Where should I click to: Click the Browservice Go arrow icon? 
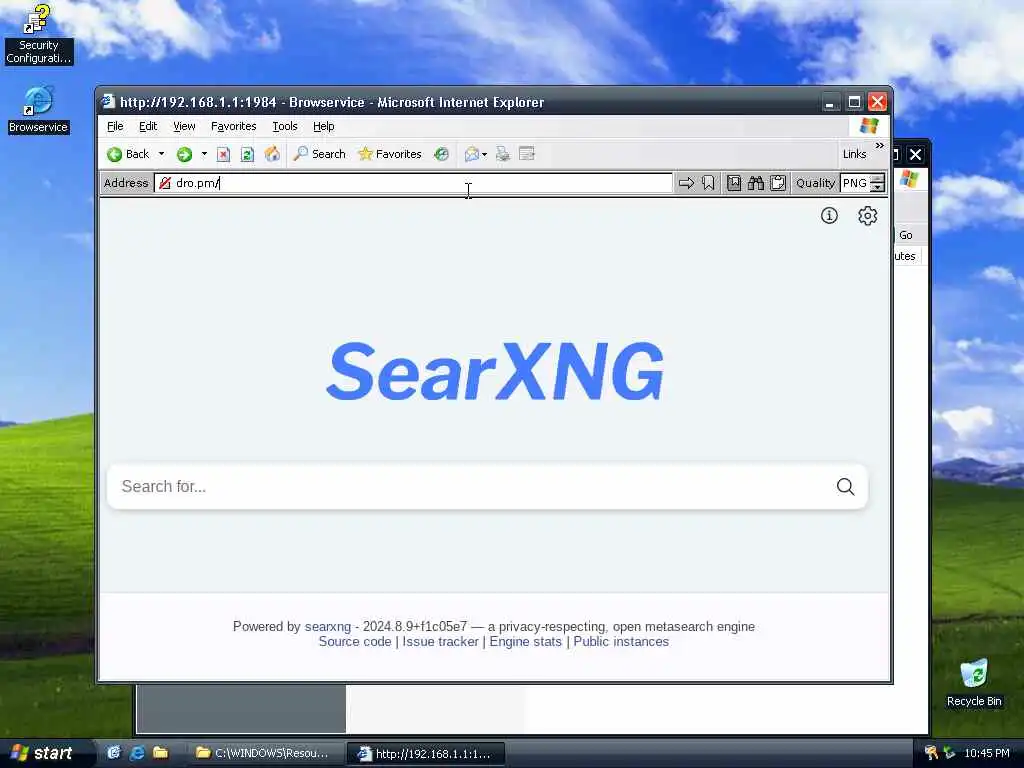coord(686,183)
